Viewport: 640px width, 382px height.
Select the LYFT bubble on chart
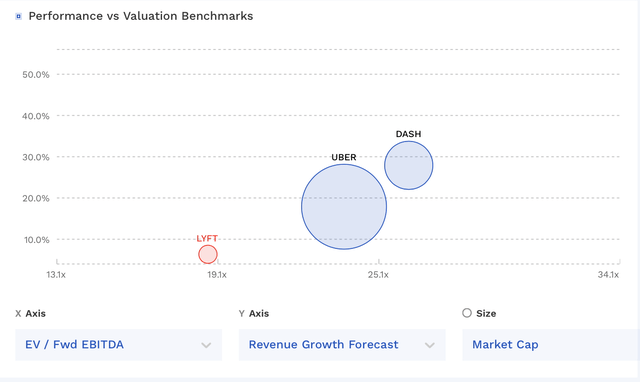point(208,254)
